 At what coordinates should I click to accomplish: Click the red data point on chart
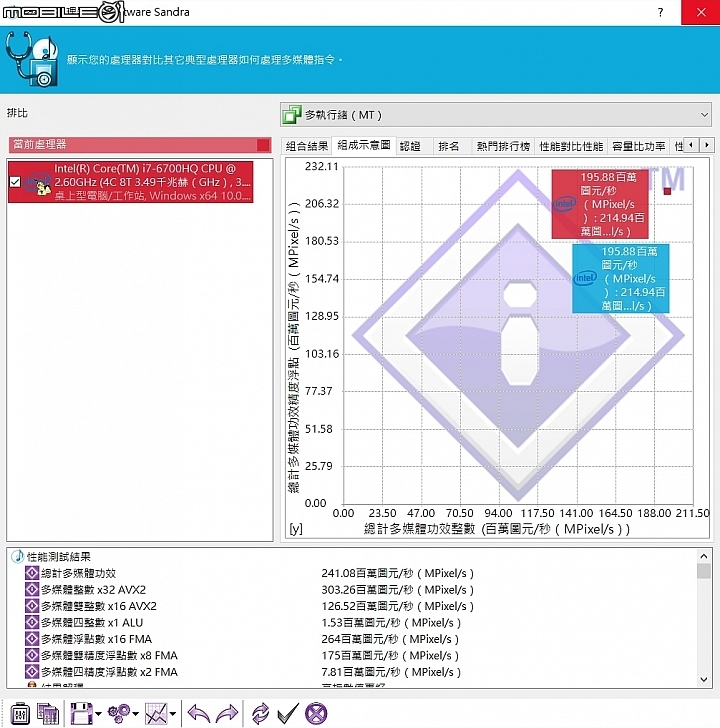(668, 191)
